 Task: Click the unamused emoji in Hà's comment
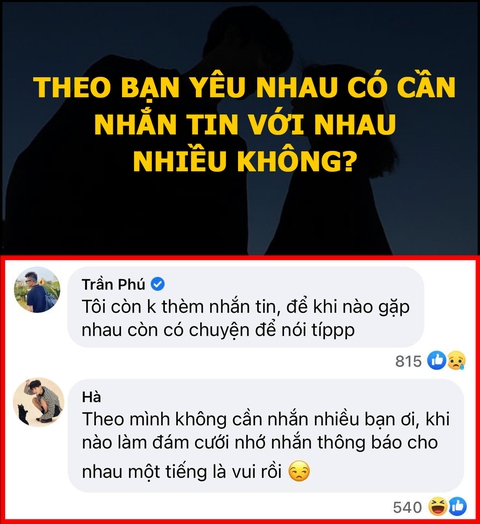(299, 471)
